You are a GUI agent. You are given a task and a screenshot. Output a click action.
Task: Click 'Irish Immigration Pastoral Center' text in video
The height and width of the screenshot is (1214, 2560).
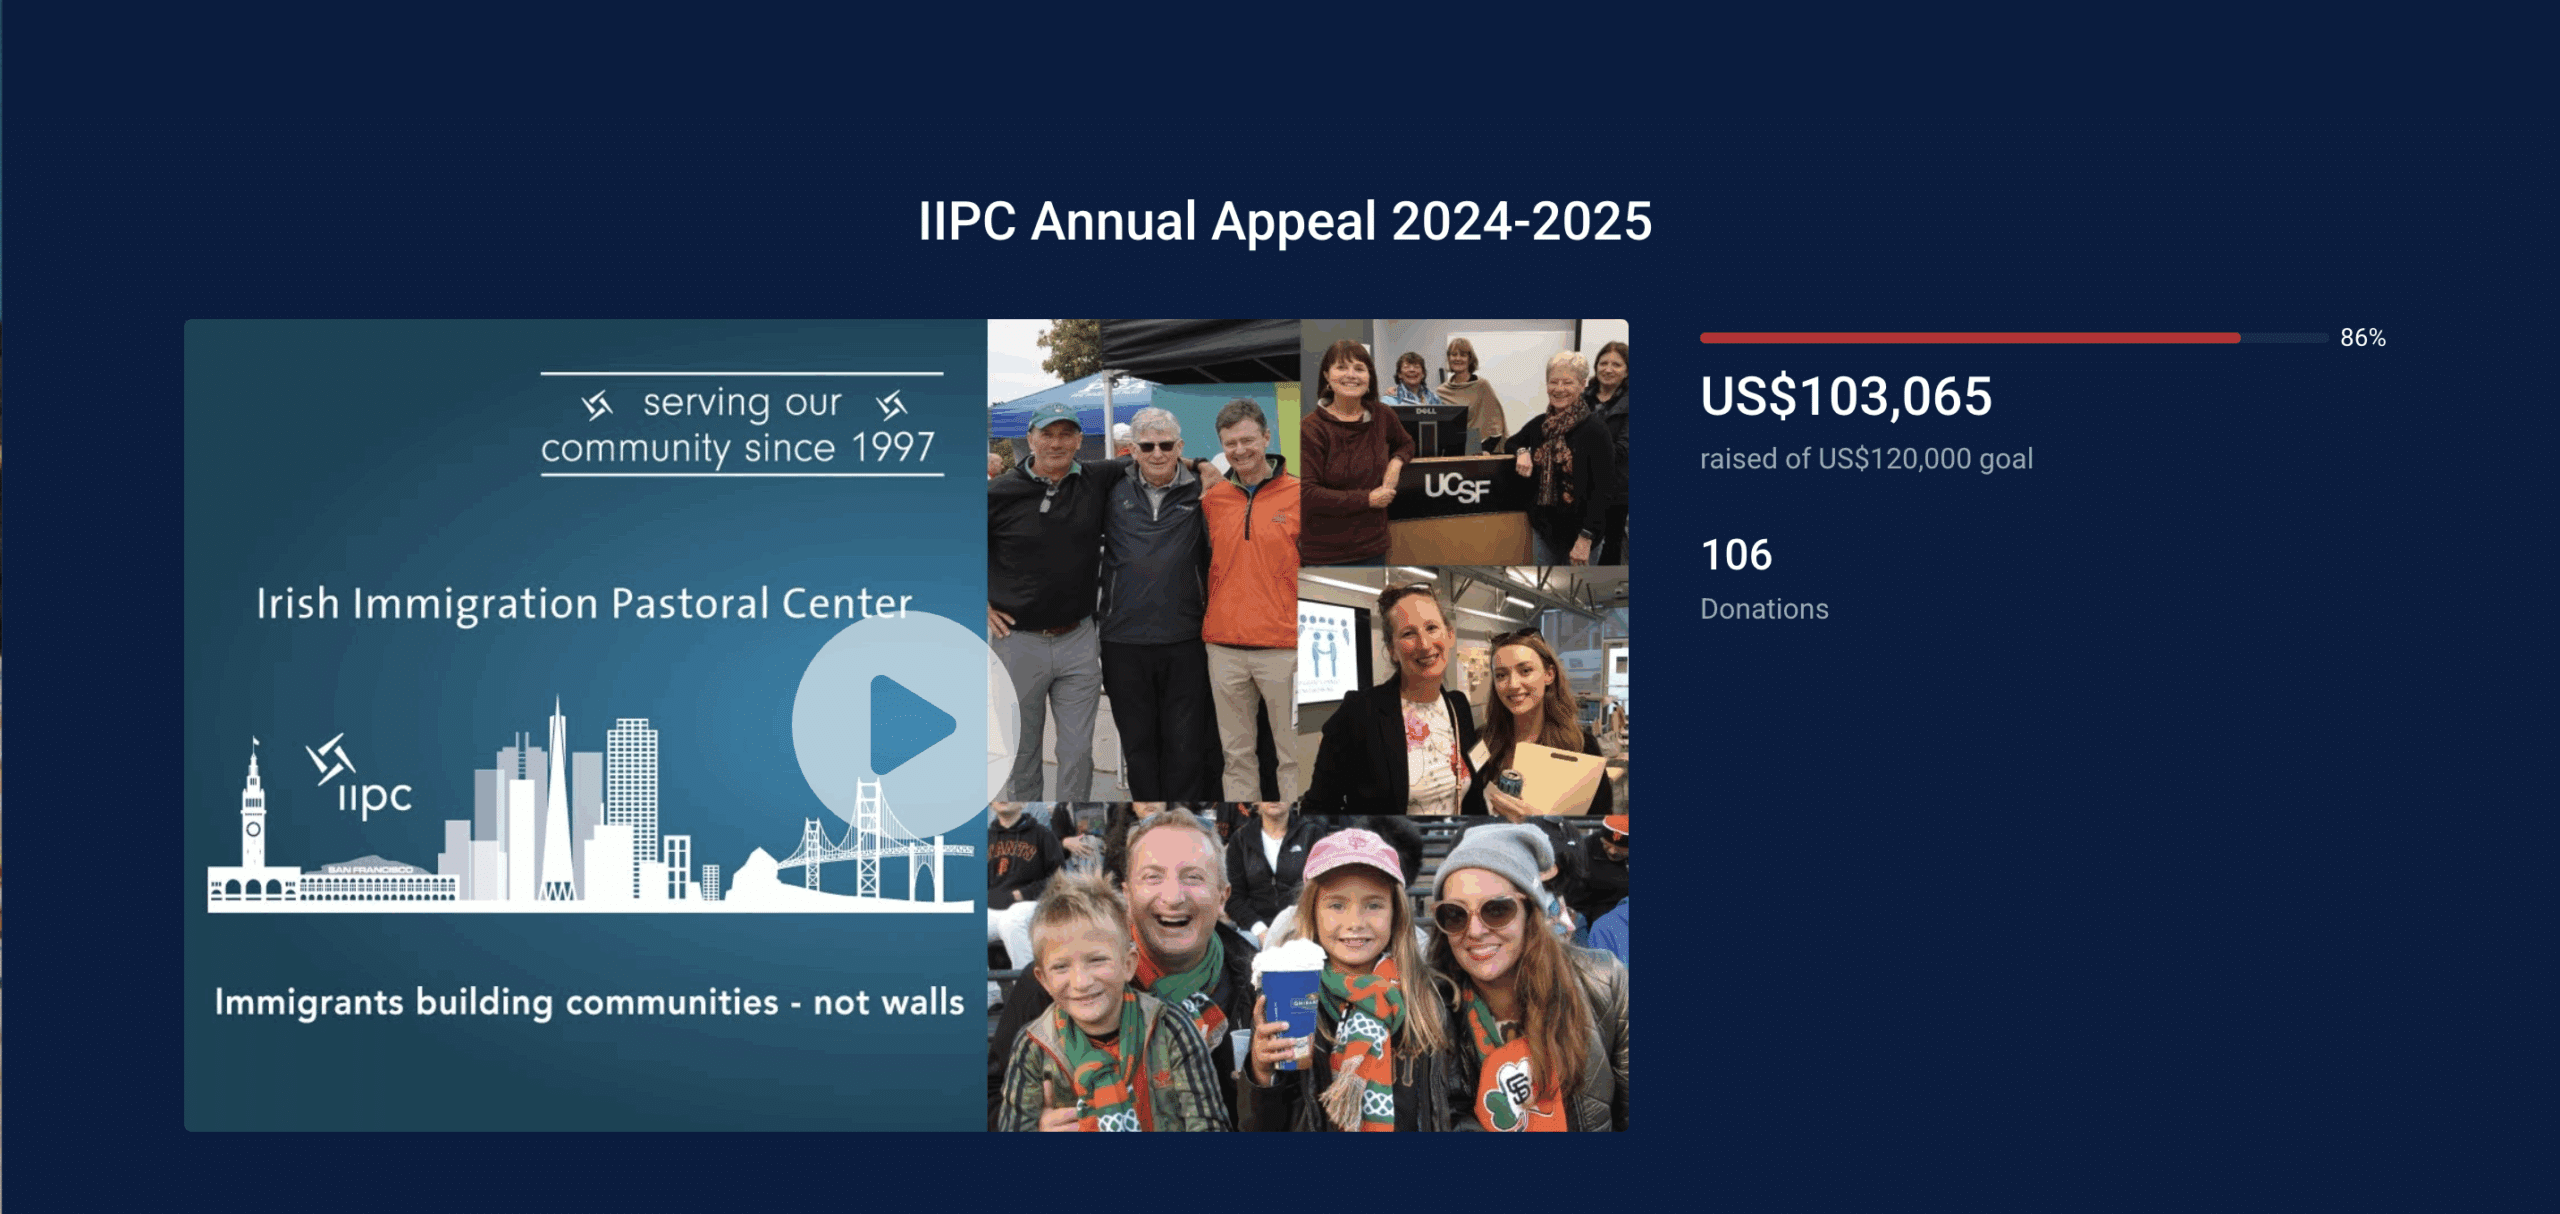(584, 604)
